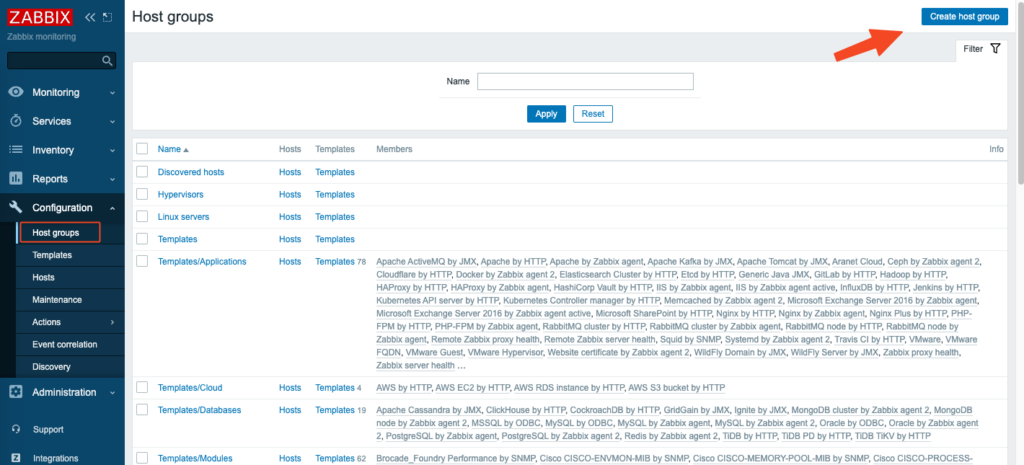The height and width of the screenshot is (465, 1024).
Task: Check the Templates/Applications row checkbox
Action: [142, 261]
